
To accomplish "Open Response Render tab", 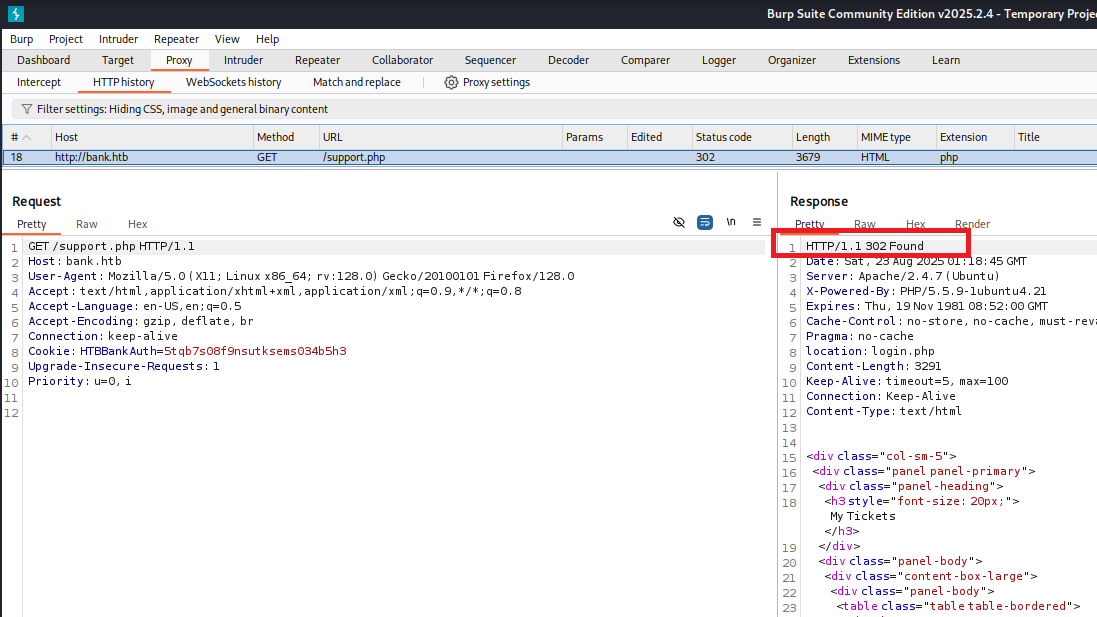I will [x=972, y=224].
